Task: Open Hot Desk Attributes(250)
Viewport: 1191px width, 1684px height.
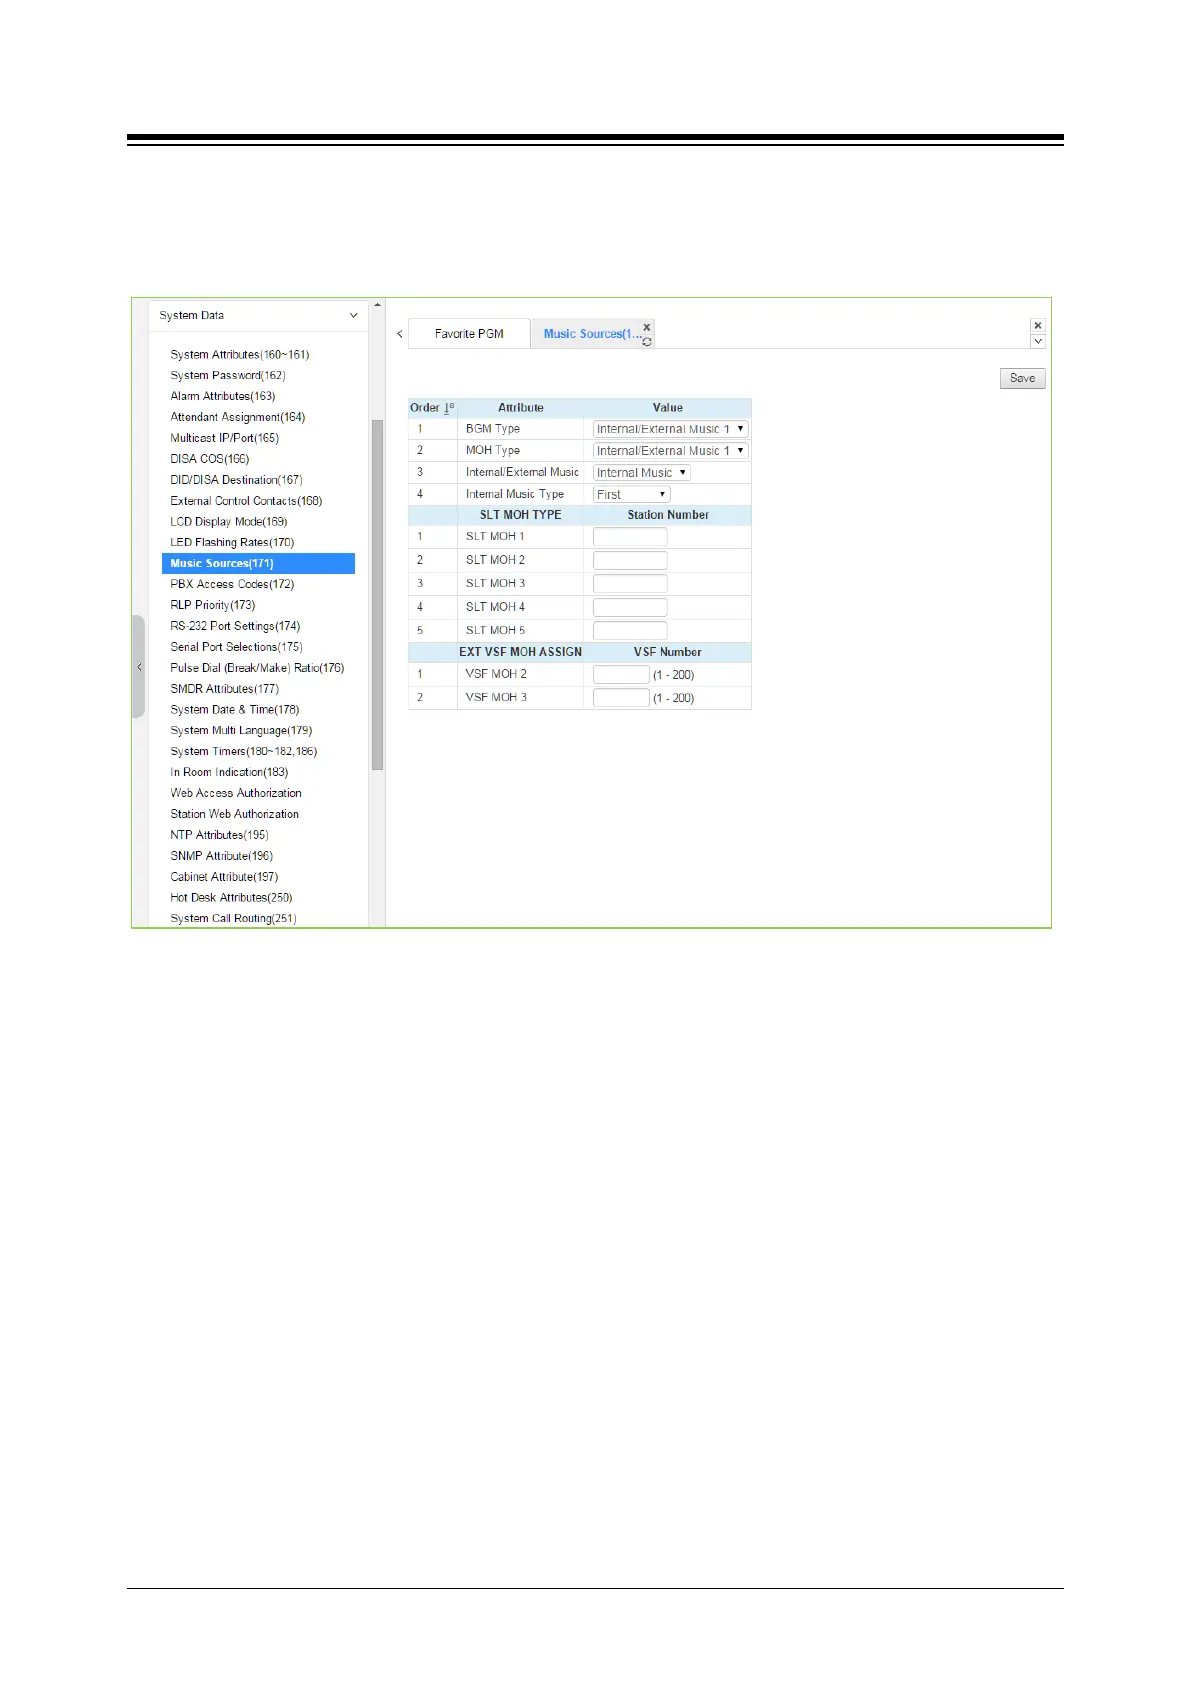Action: pyautogui.click(x=231, y=898)
